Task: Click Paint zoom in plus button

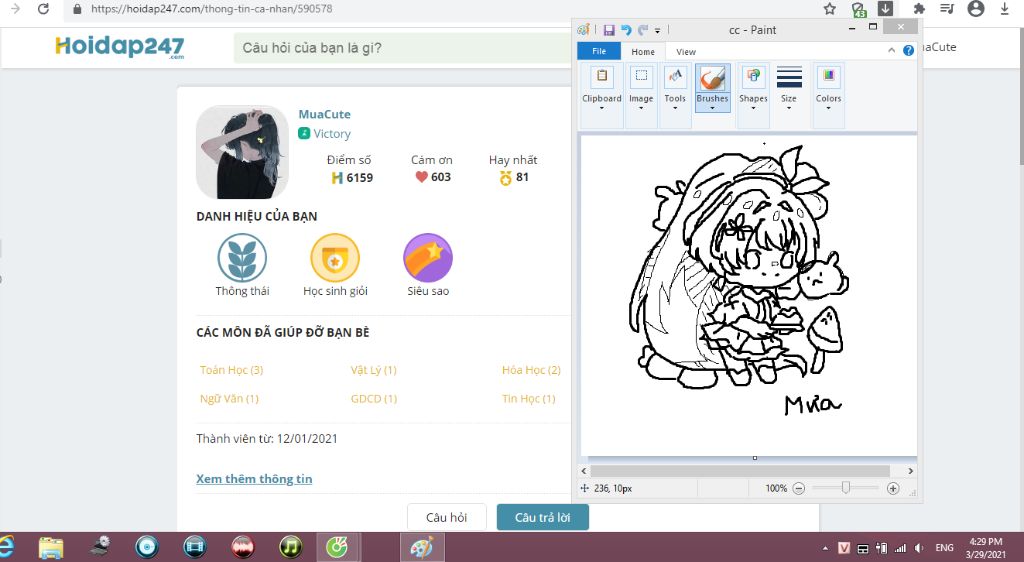Action: click(893, 488)
